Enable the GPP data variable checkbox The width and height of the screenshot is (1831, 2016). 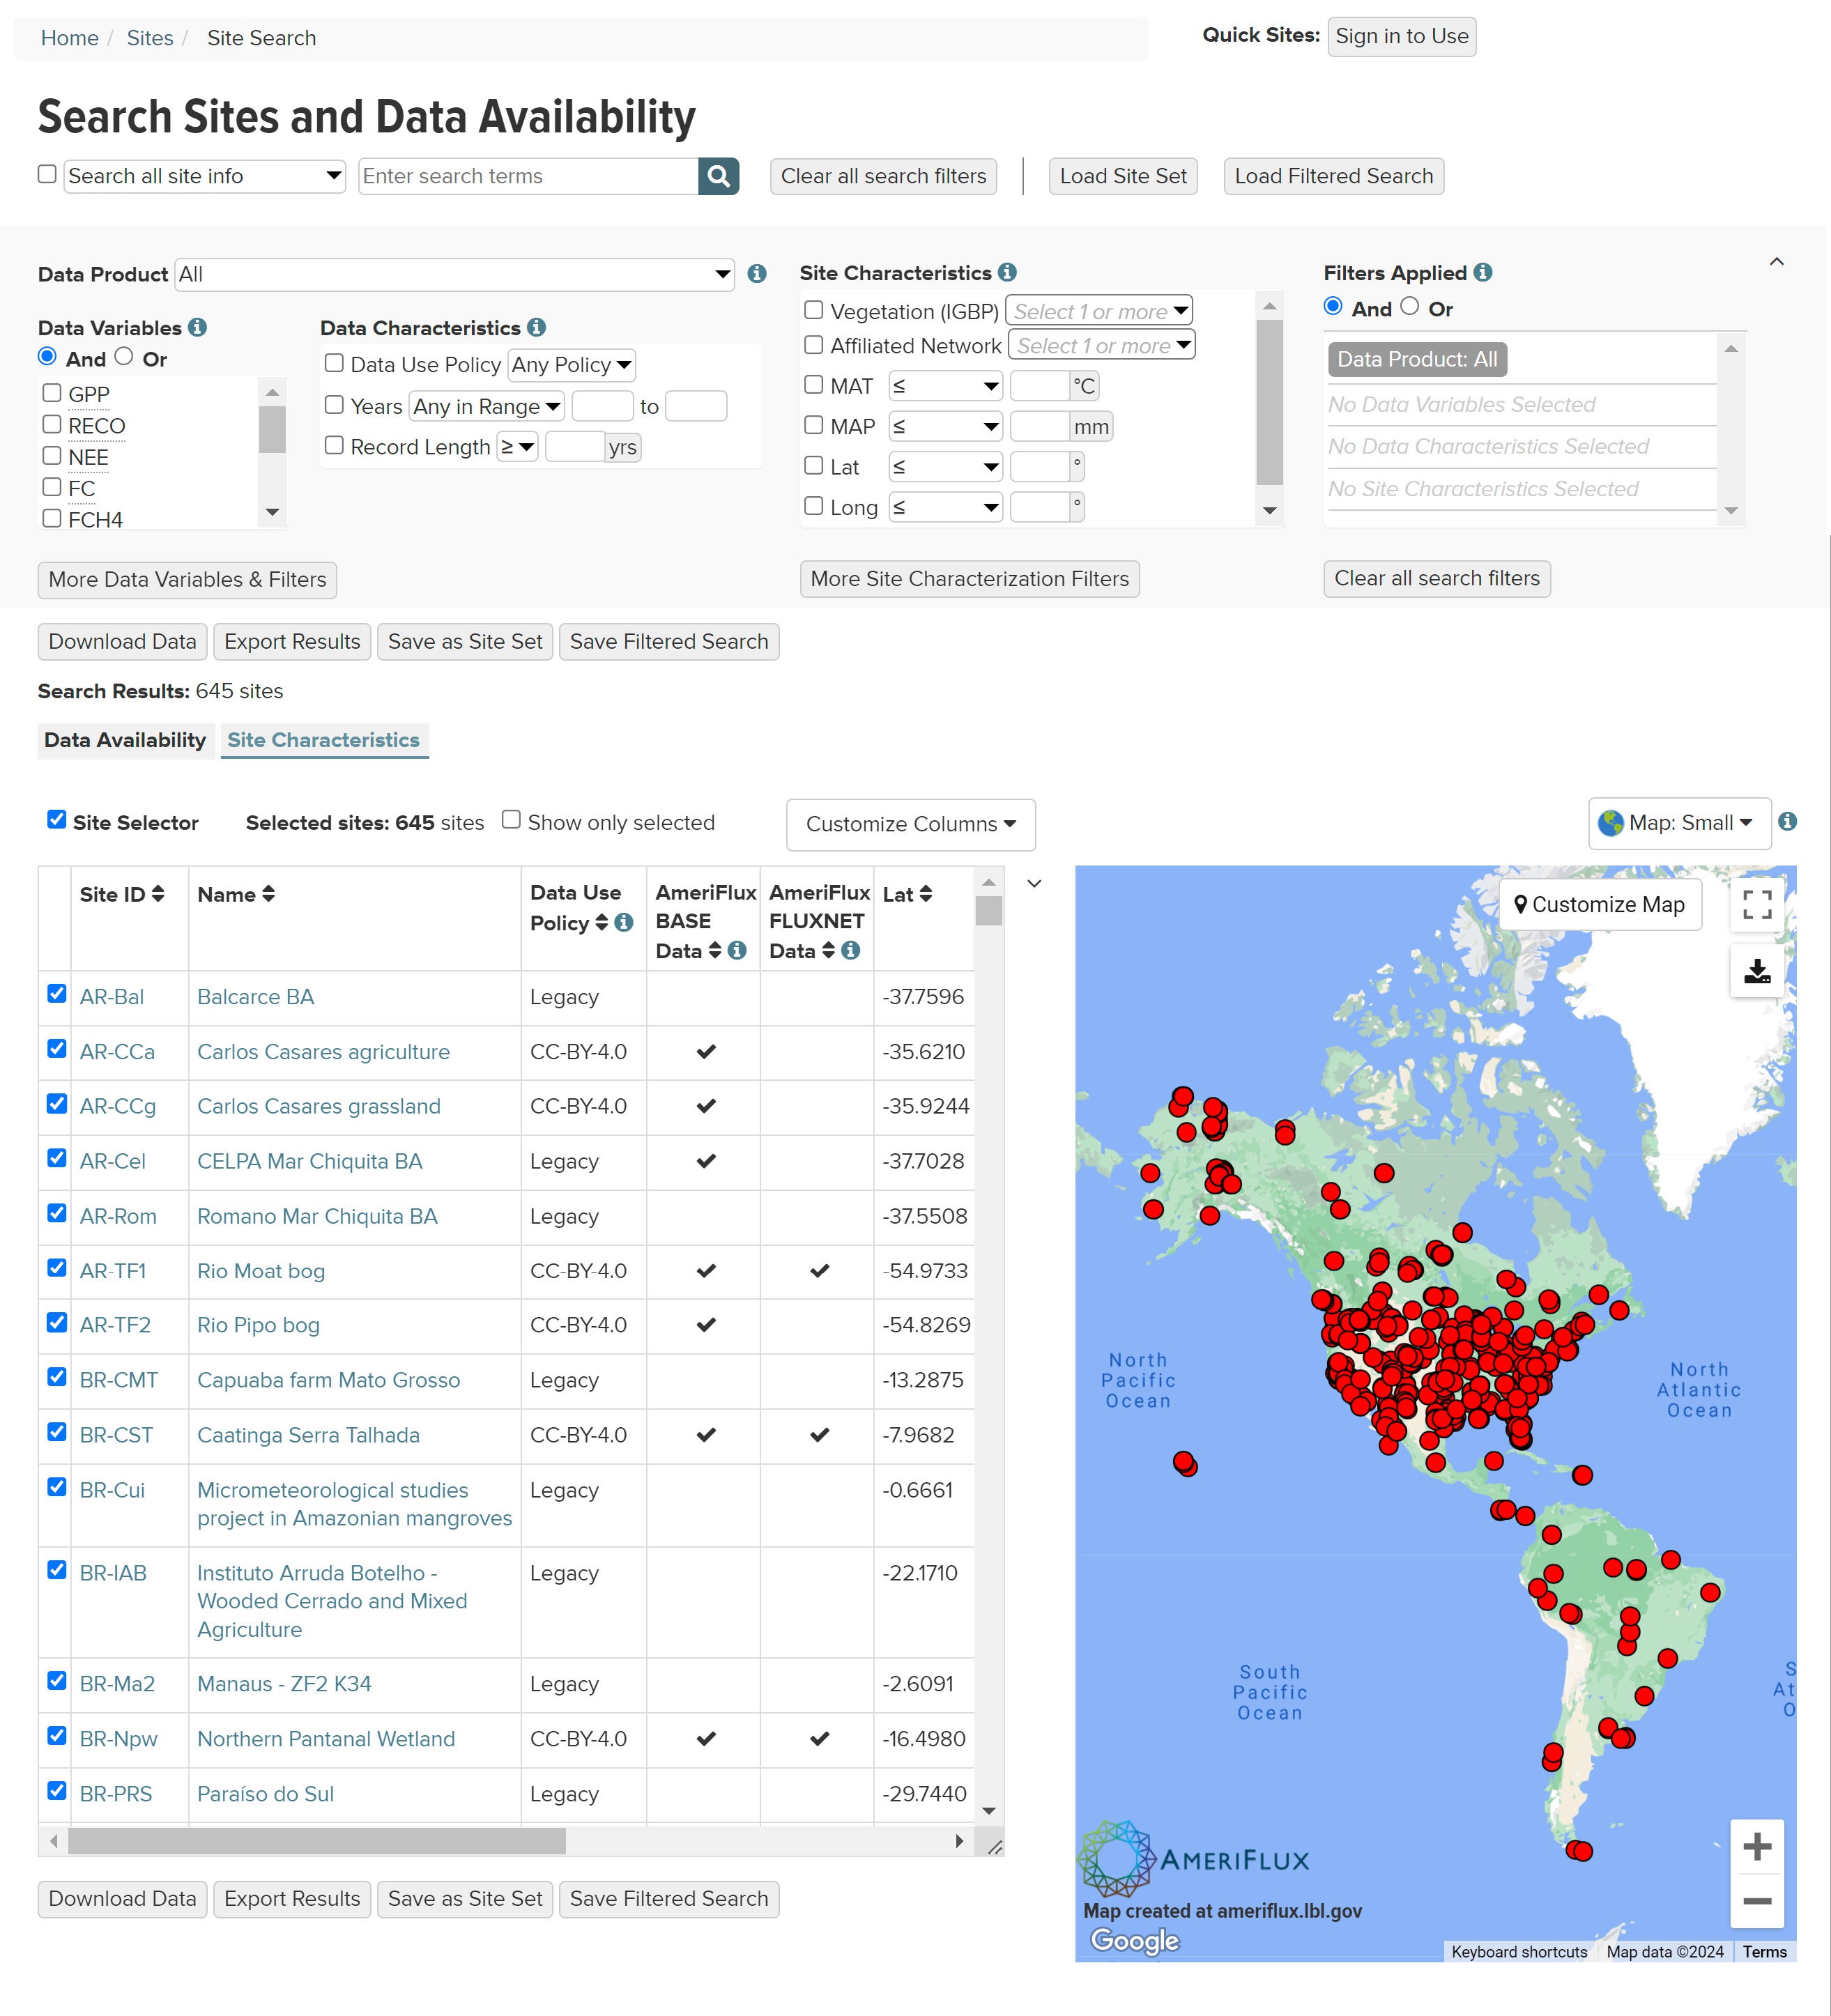(x=52, y=393)
